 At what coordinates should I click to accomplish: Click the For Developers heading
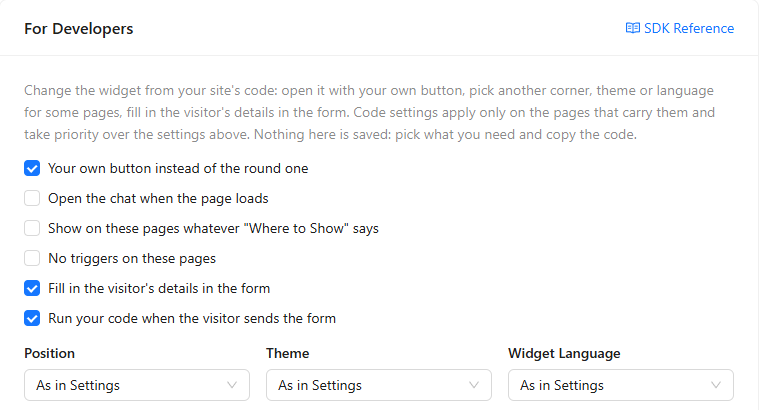tap(78, 29)
